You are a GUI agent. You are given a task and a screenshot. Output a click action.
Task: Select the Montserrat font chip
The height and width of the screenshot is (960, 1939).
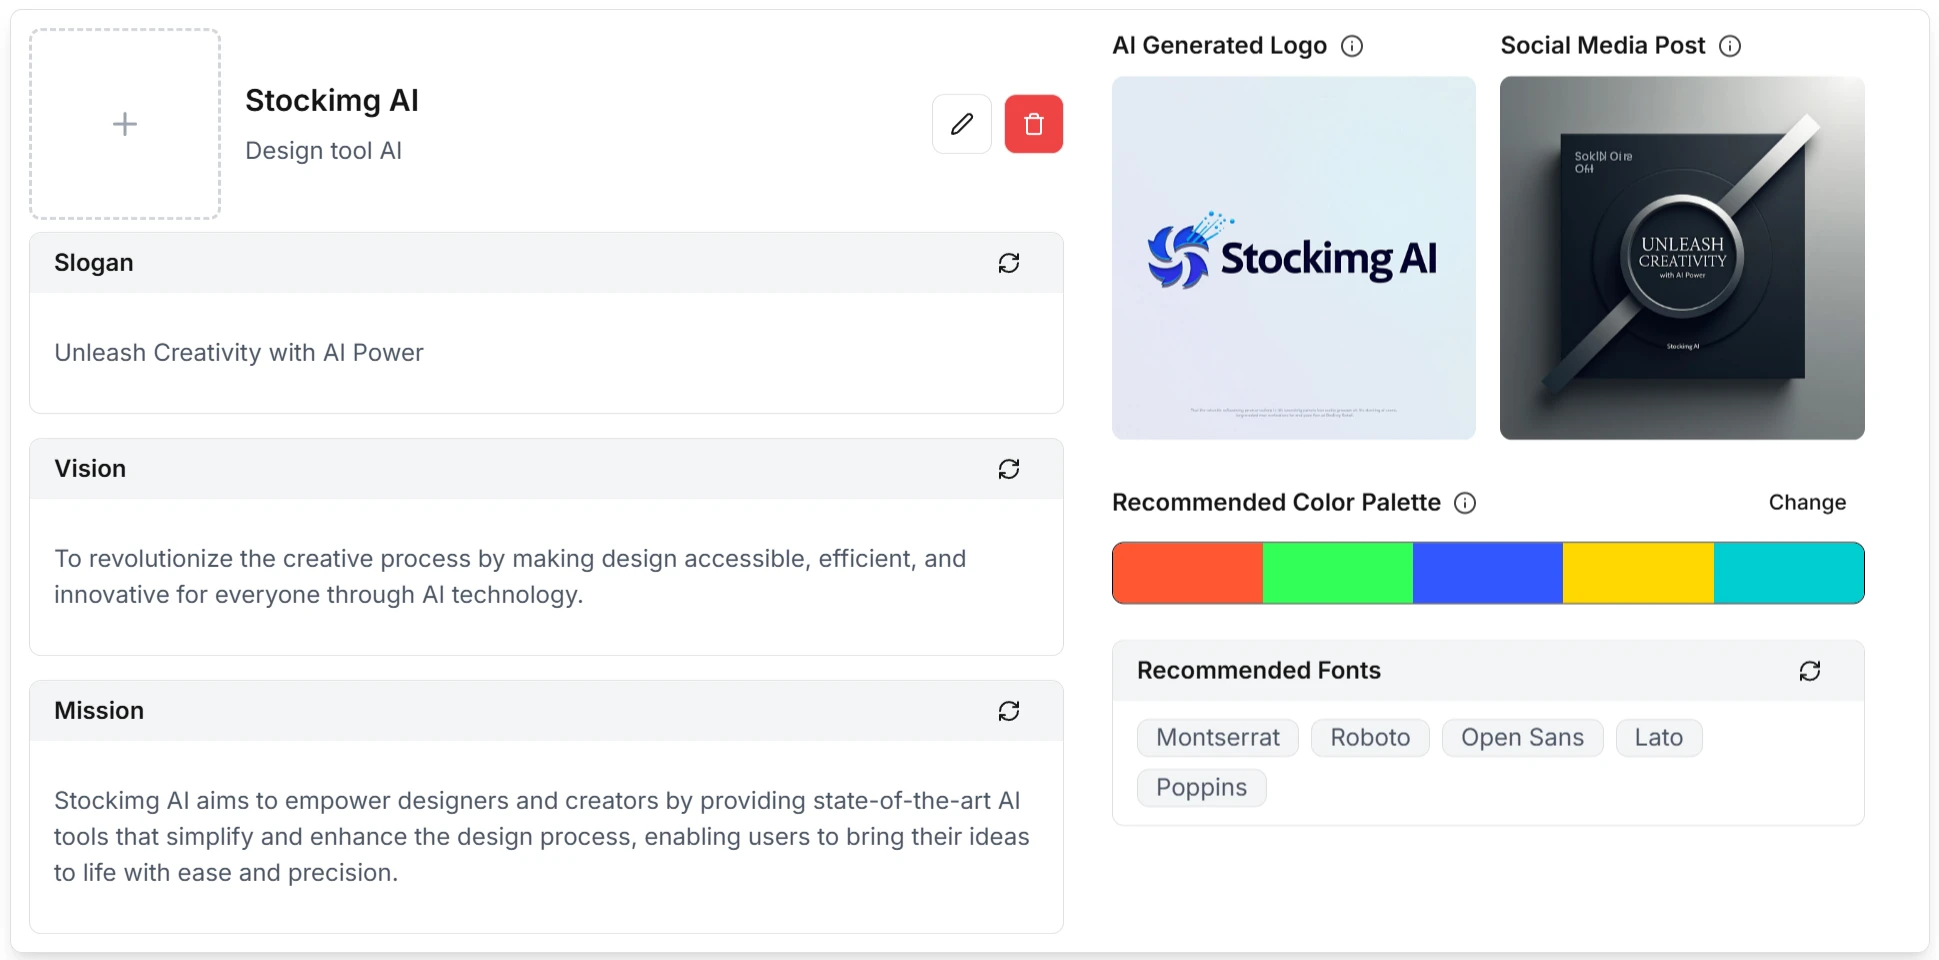point(1217,738)
